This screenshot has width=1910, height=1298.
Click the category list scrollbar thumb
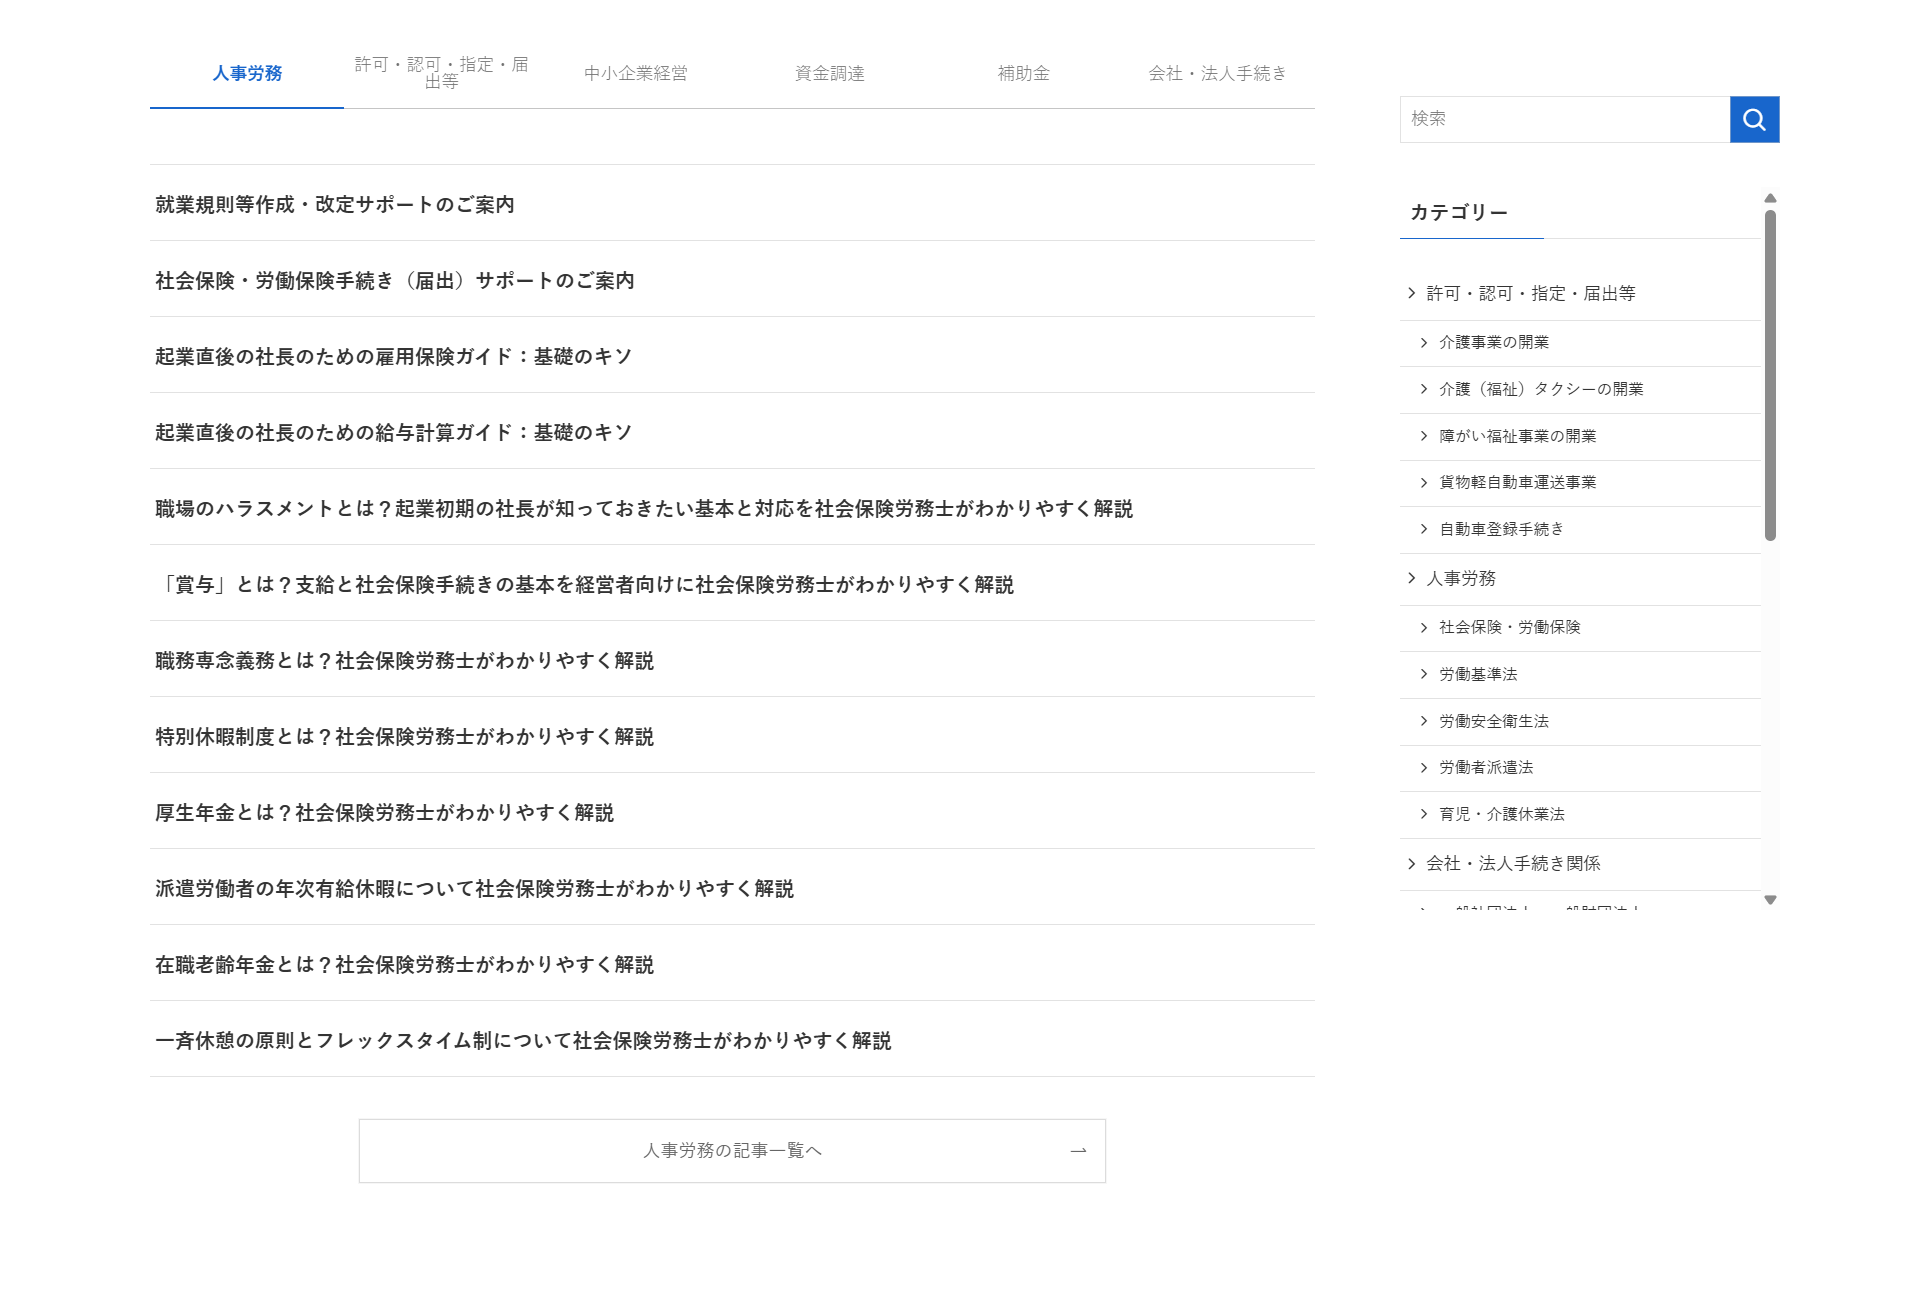pos(1770,375)
